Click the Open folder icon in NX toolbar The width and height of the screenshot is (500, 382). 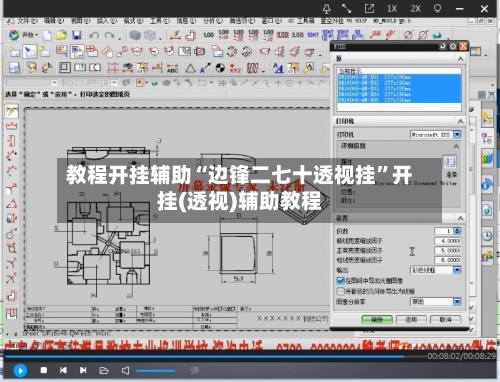pos(61,35)
